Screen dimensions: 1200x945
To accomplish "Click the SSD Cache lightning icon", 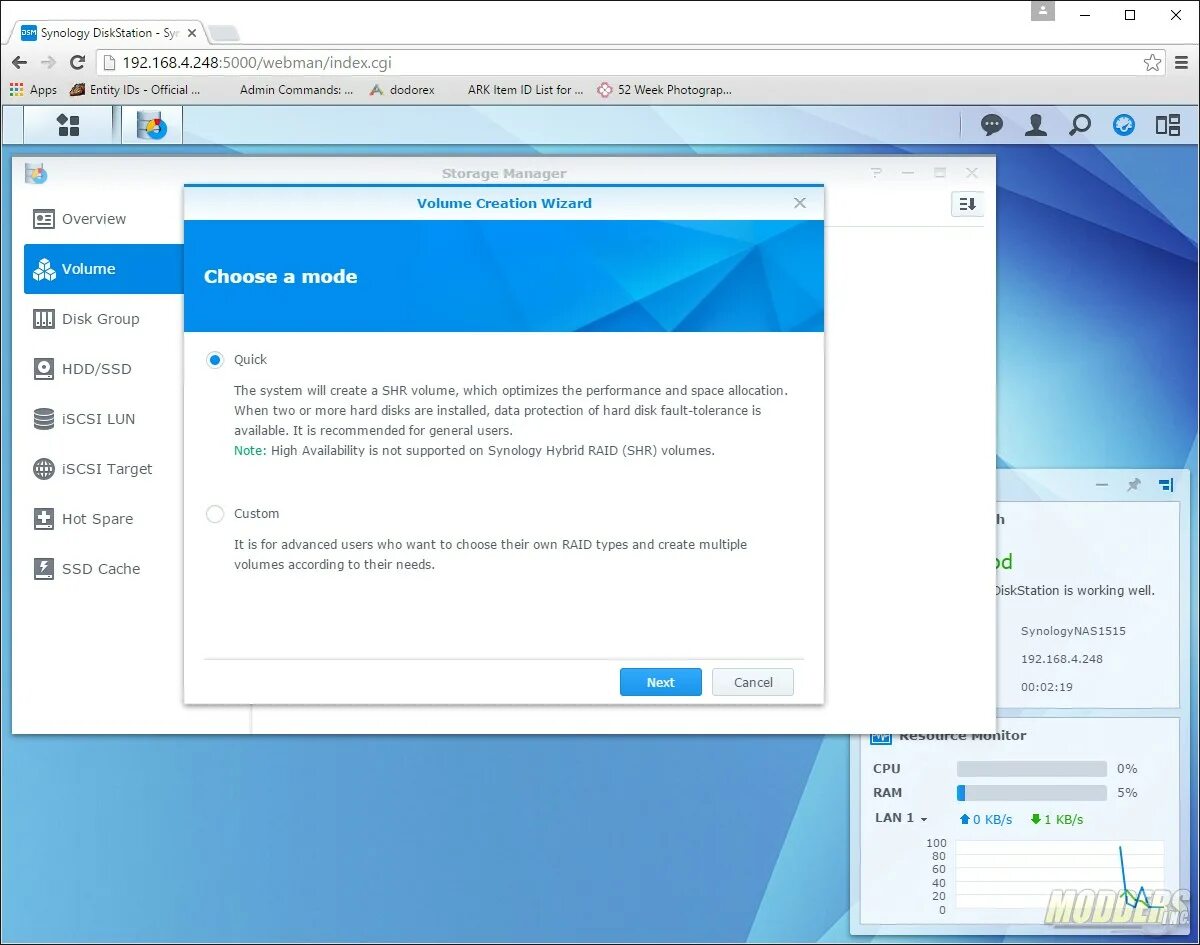I will coord(44,569).
